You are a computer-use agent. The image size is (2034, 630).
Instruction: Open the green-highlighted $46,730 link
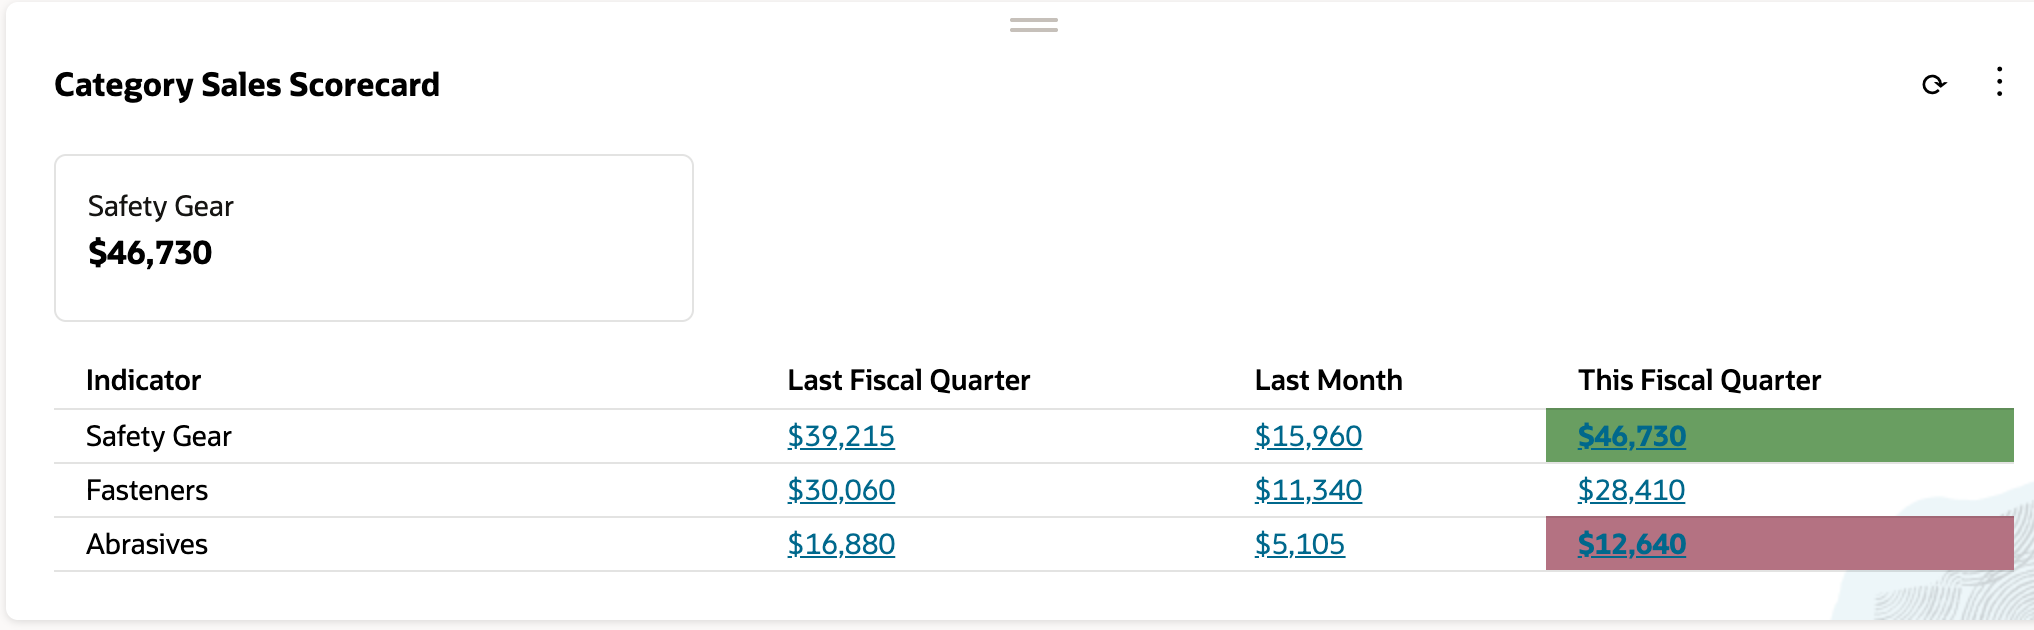[1632, 436]
